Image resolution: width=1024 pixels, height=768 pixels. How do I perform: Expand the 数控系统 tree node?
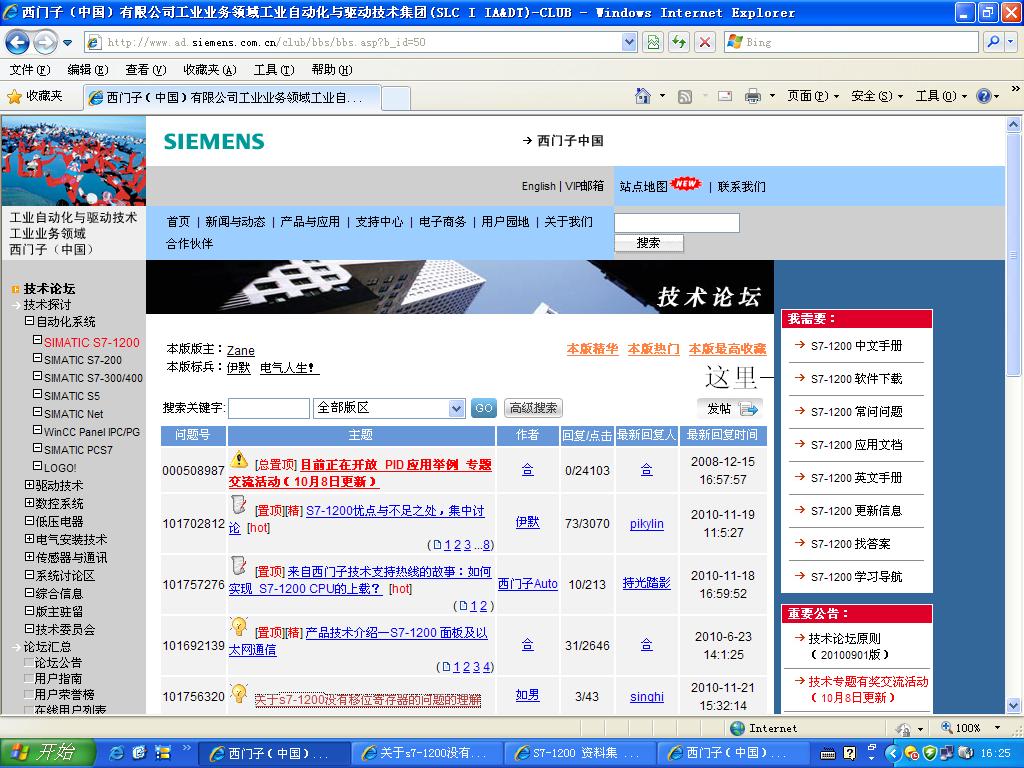(x=29, y=503)
